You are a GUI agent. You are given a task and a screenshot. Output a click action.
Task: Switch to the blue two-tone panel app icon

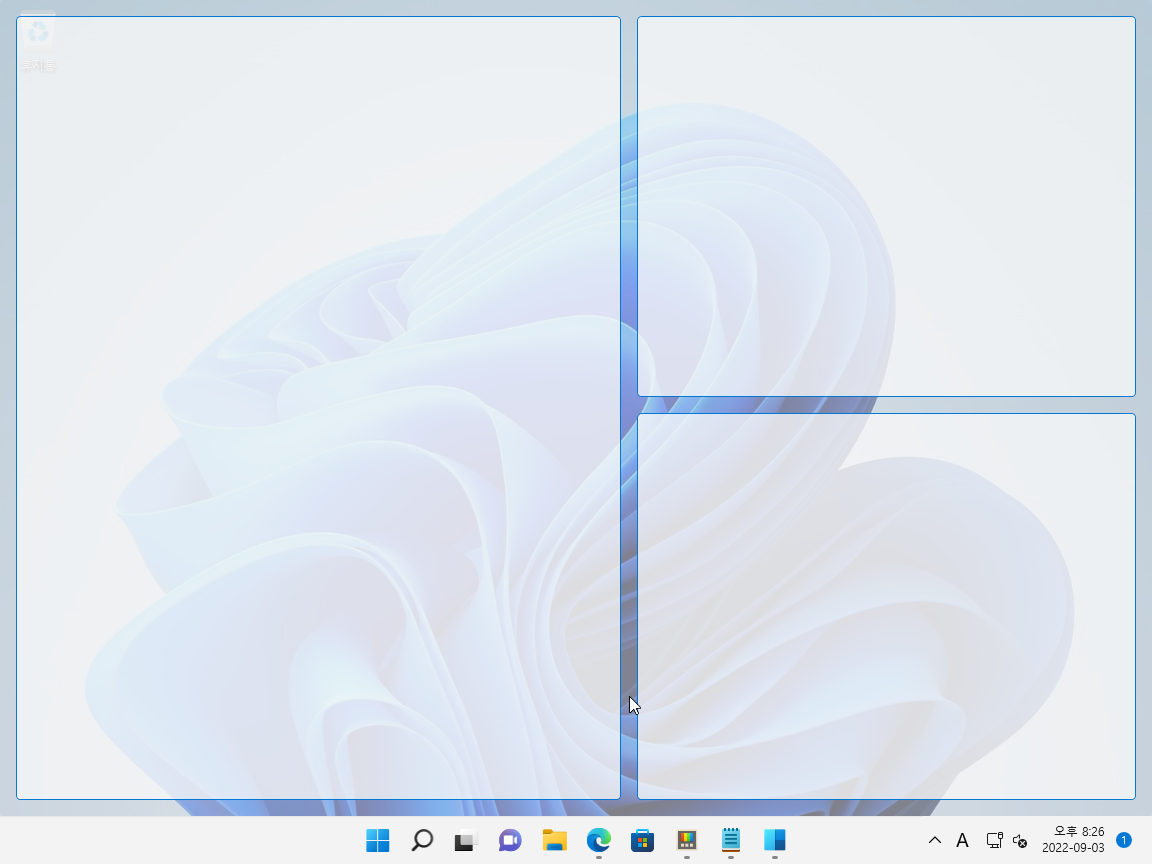point(774,840)
